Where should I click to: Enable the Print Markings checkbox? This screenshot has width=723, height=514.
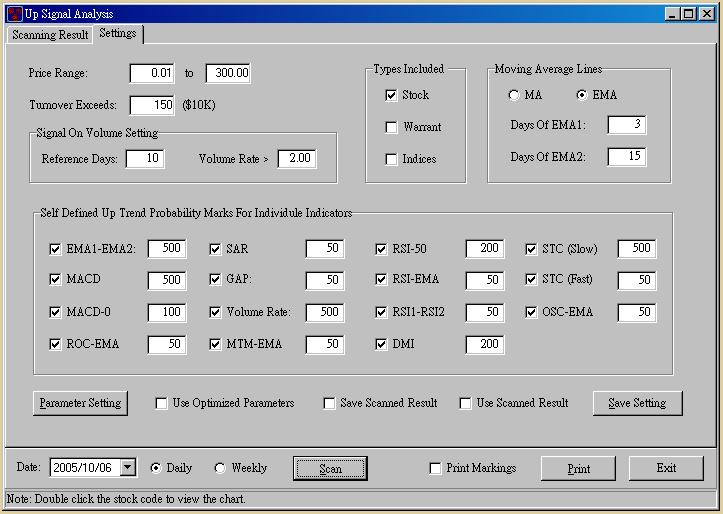click(435, 468)
